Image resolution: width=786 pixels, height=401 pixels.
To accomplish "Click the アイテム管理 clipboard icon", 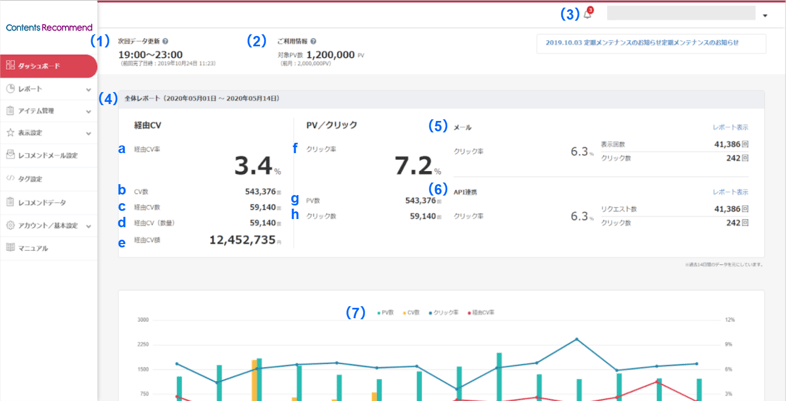I will tap(11, 111).
